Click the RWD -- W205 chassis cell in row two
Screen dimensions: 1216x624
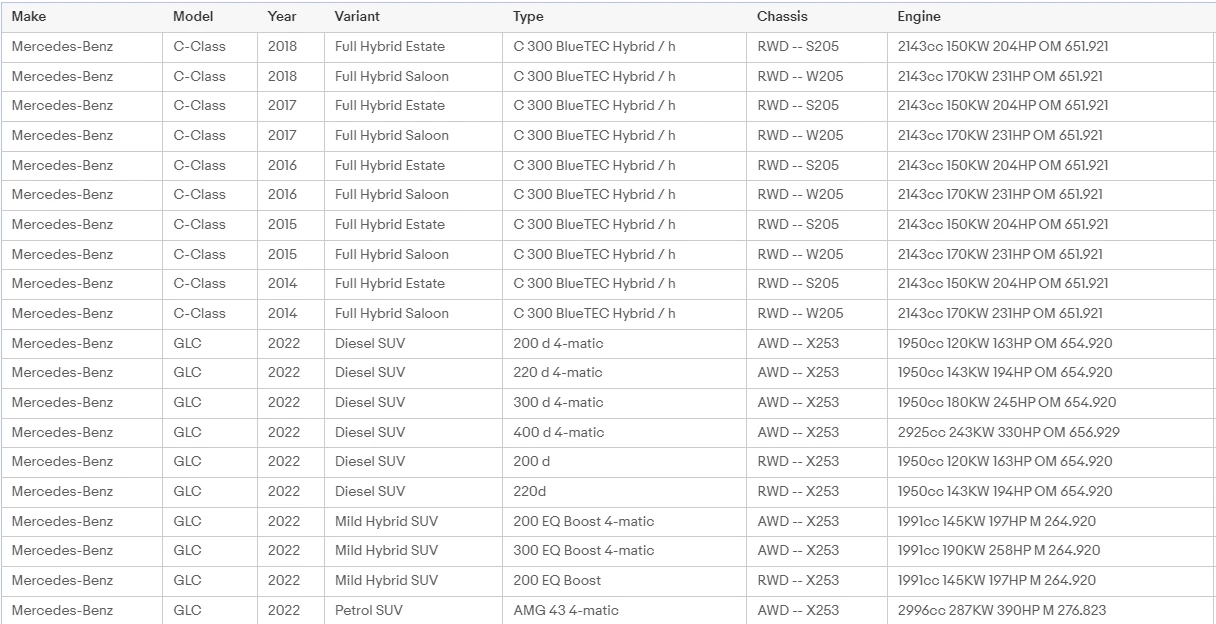[795, 76]
